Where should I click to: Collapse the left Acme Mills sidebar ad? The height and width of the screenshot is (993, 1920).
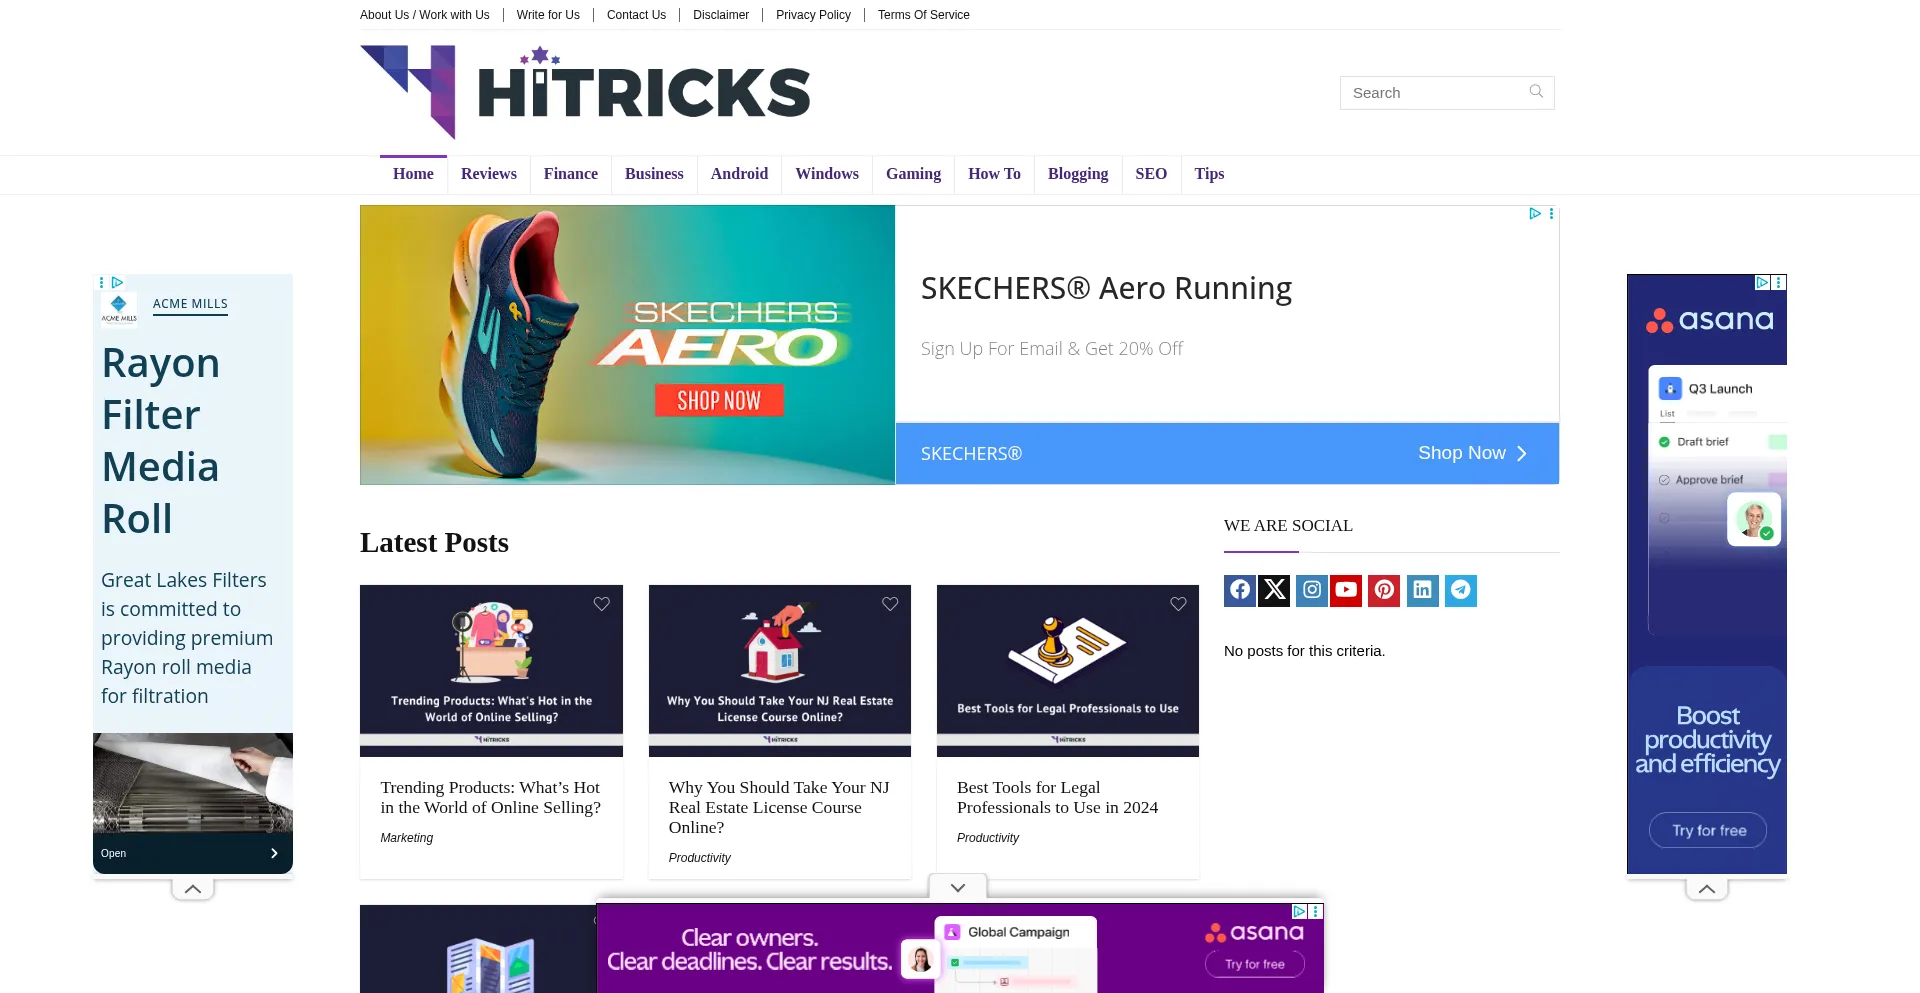pyautogui.click(x=193, y=888)
